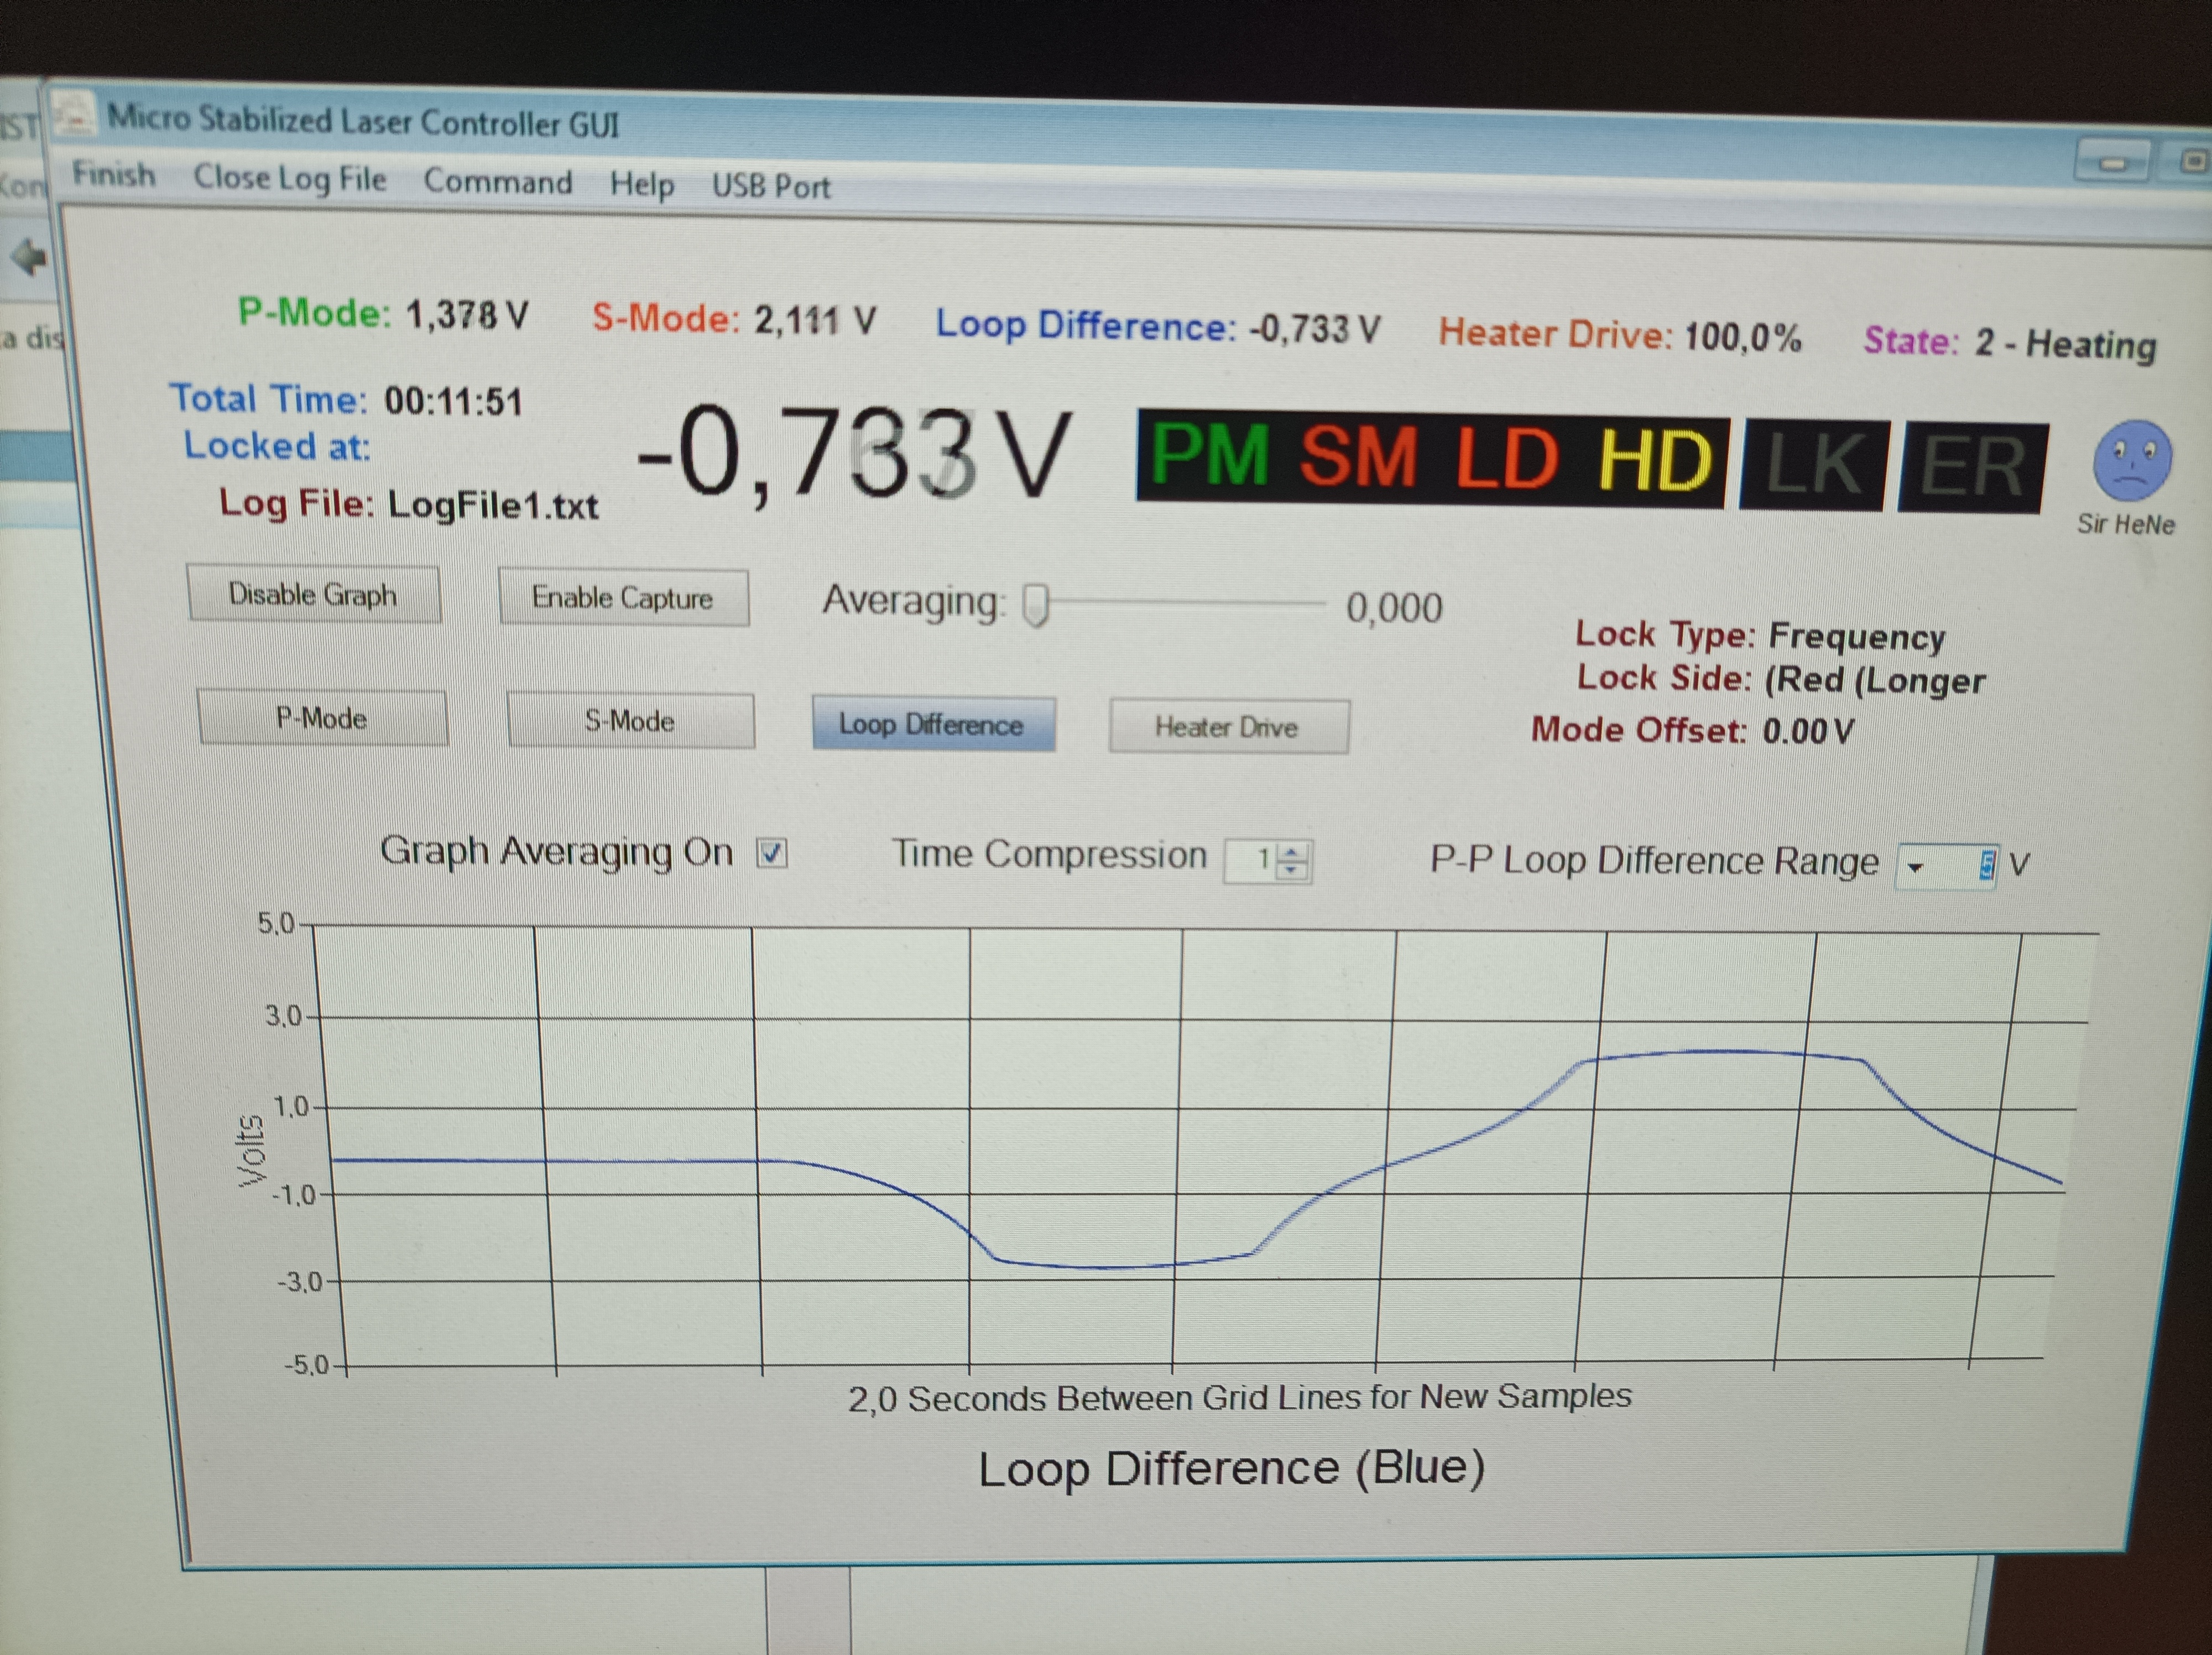This screenshot has width=2212, height=1655.
Task: Open the Command menu
Action: (x=497, y=182)
